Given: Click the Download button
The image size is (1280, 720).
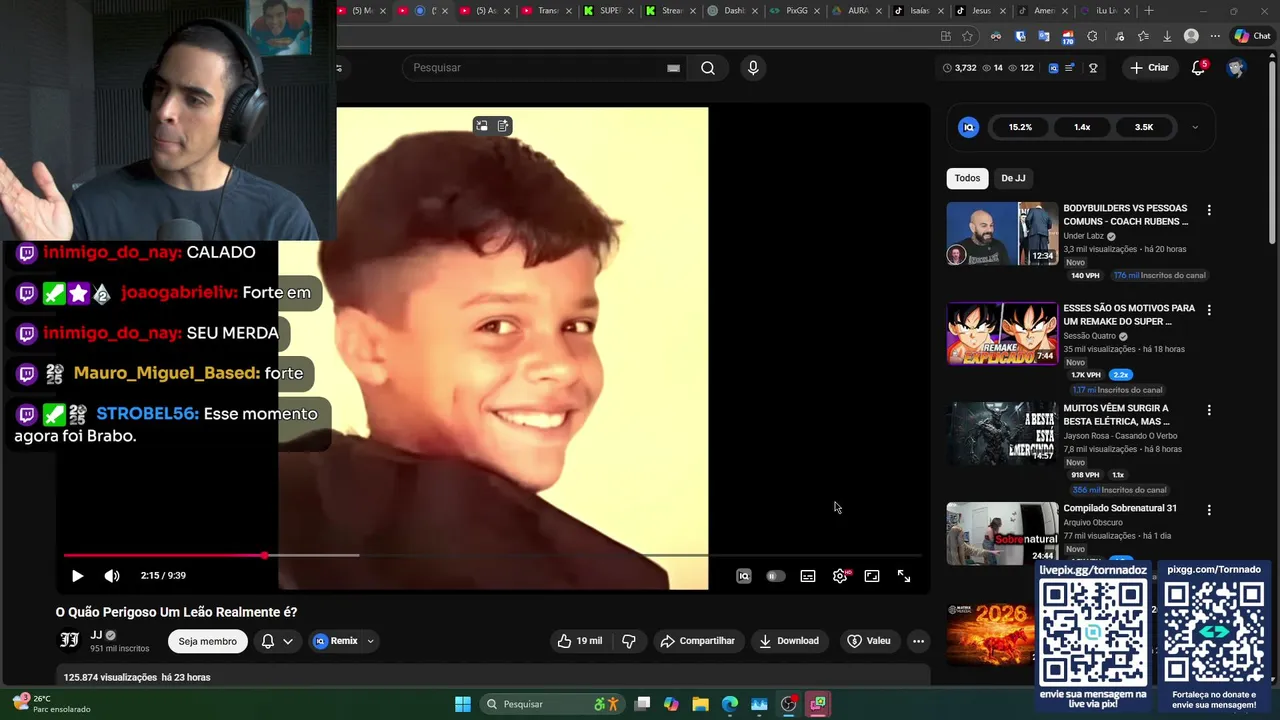Looking at the screenshot, I should coord(788,641).
